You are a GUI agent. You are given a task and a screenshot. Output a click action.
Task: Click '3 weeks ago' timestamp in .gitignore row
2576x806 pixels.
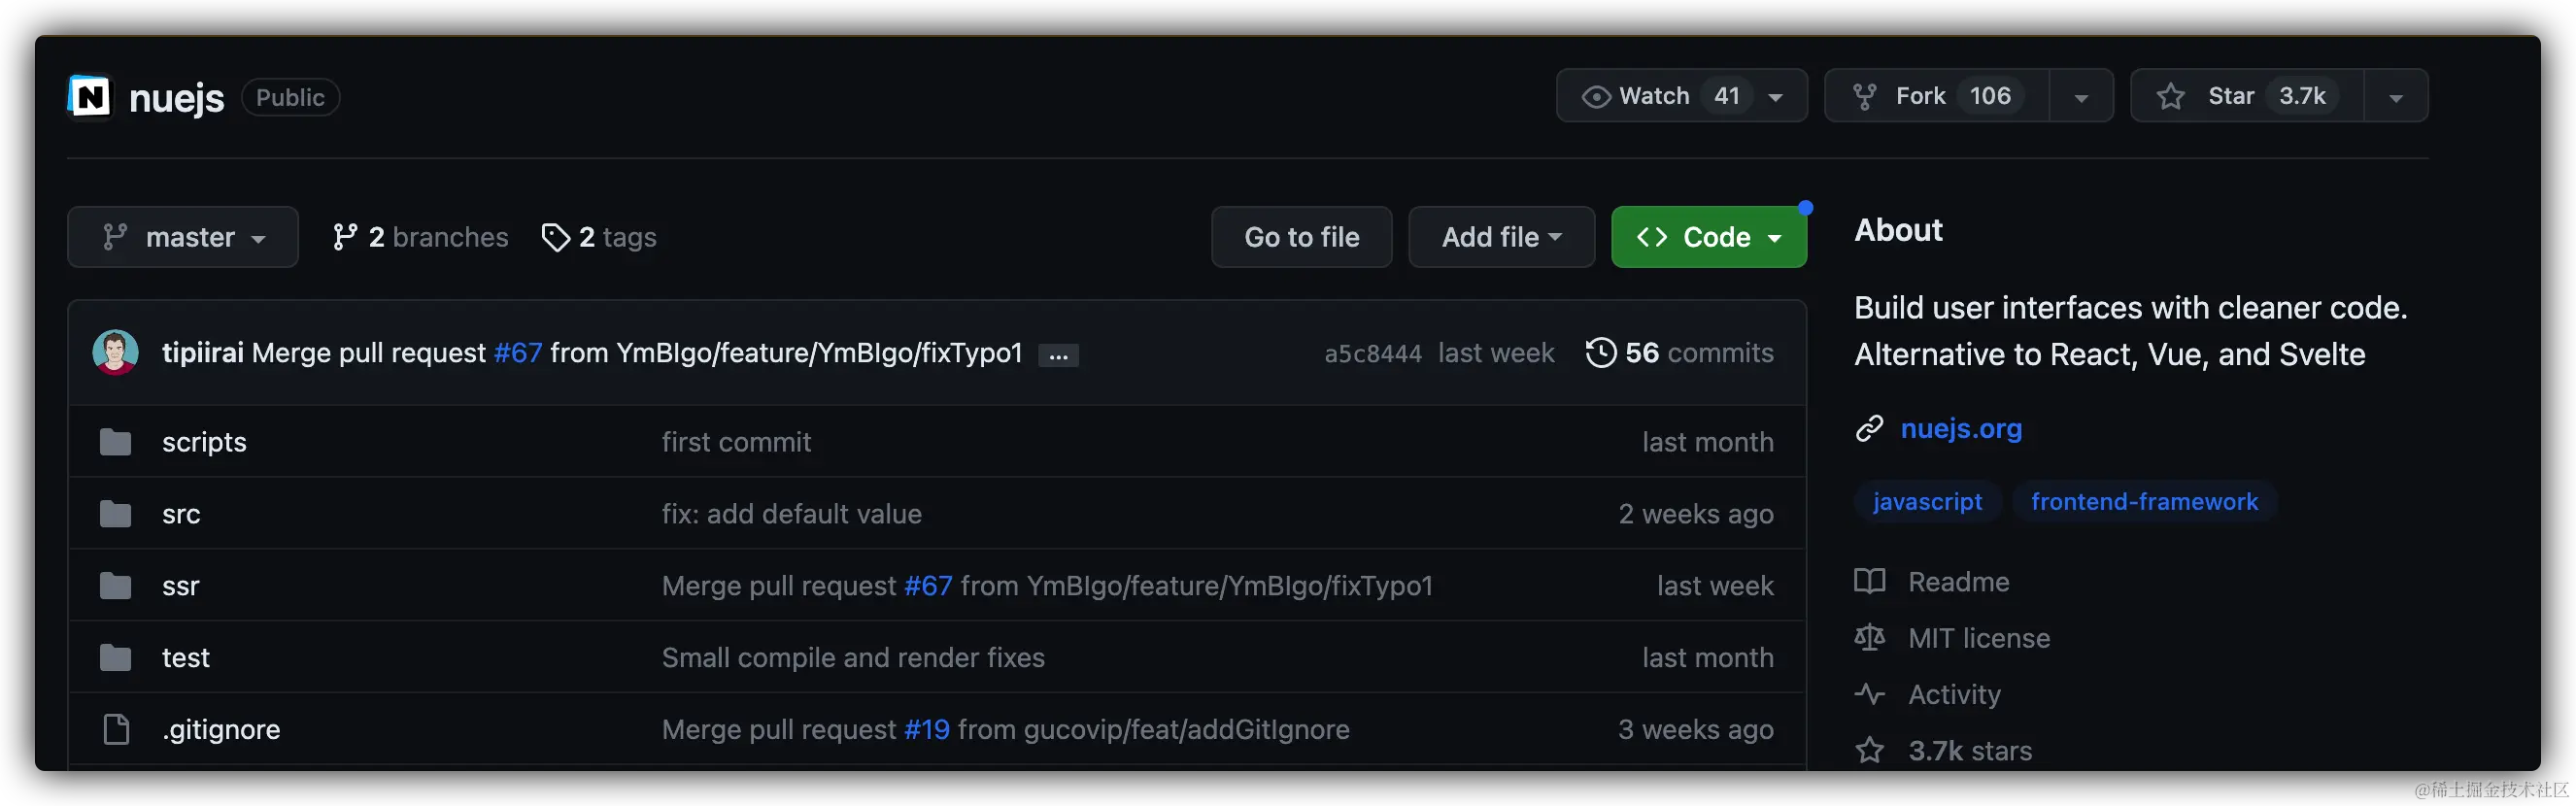(x=1696, y=730)
